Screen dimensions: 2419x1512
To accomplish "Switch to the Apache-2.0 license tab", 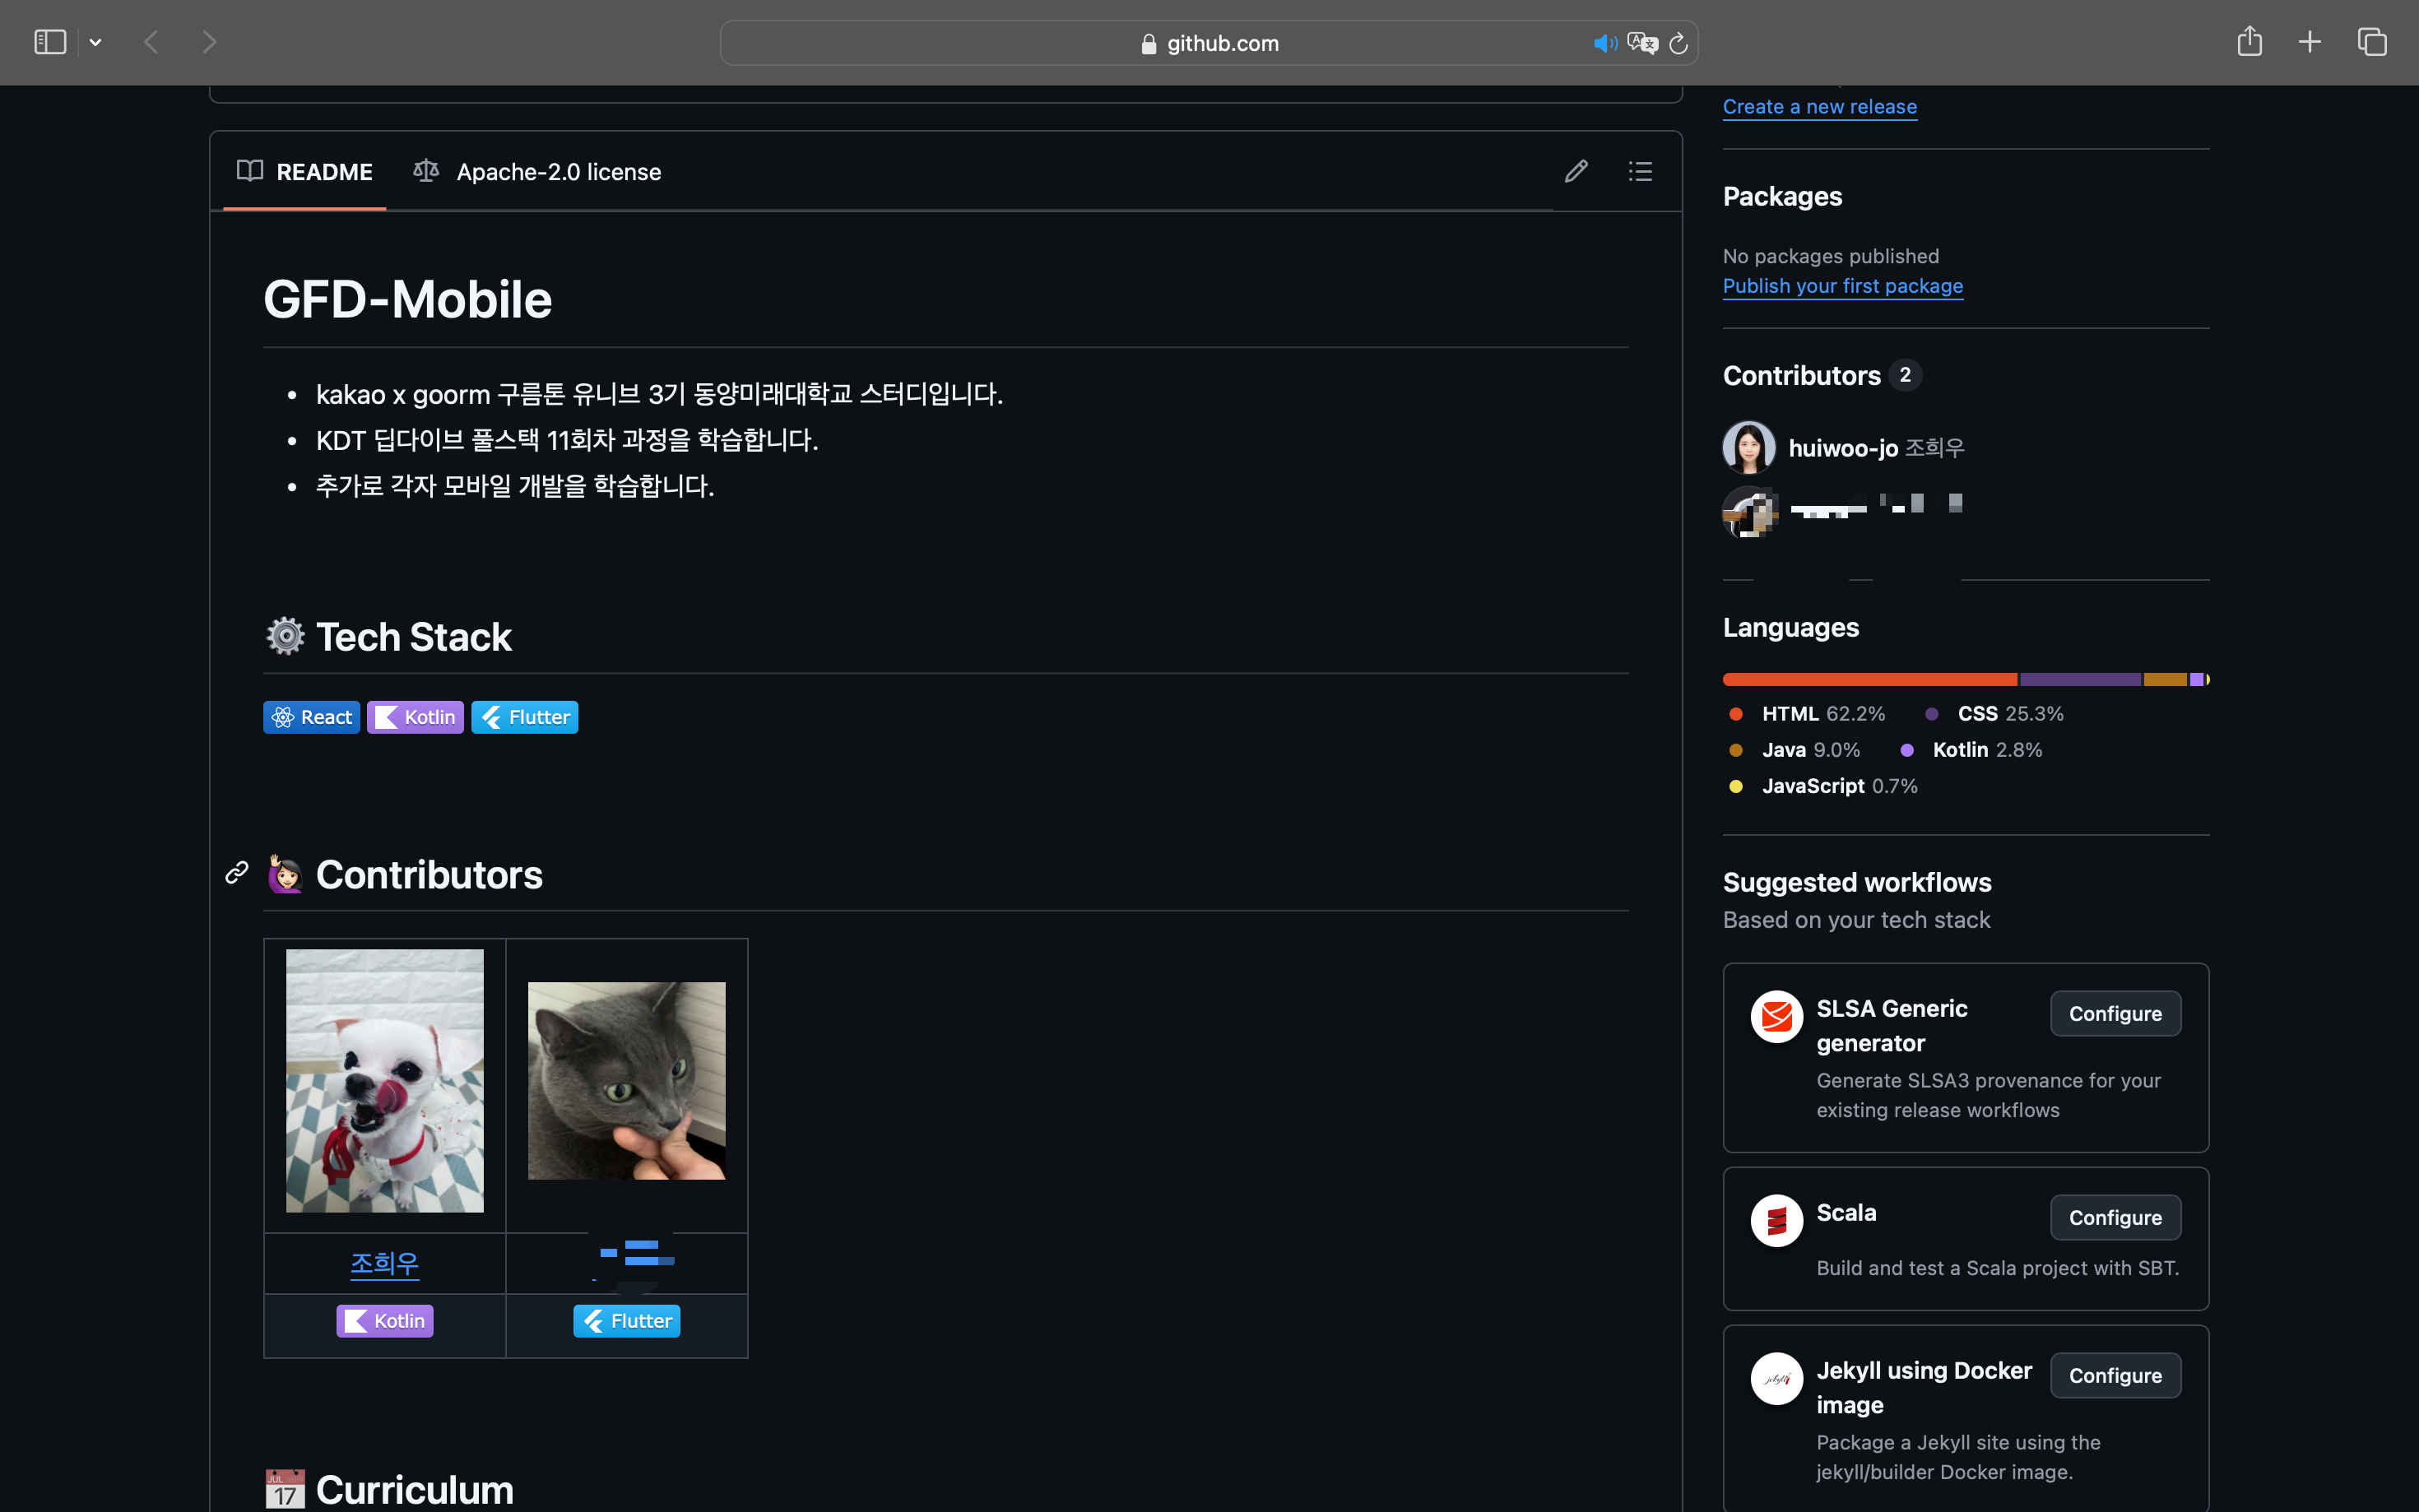I will tap(538, 172).
